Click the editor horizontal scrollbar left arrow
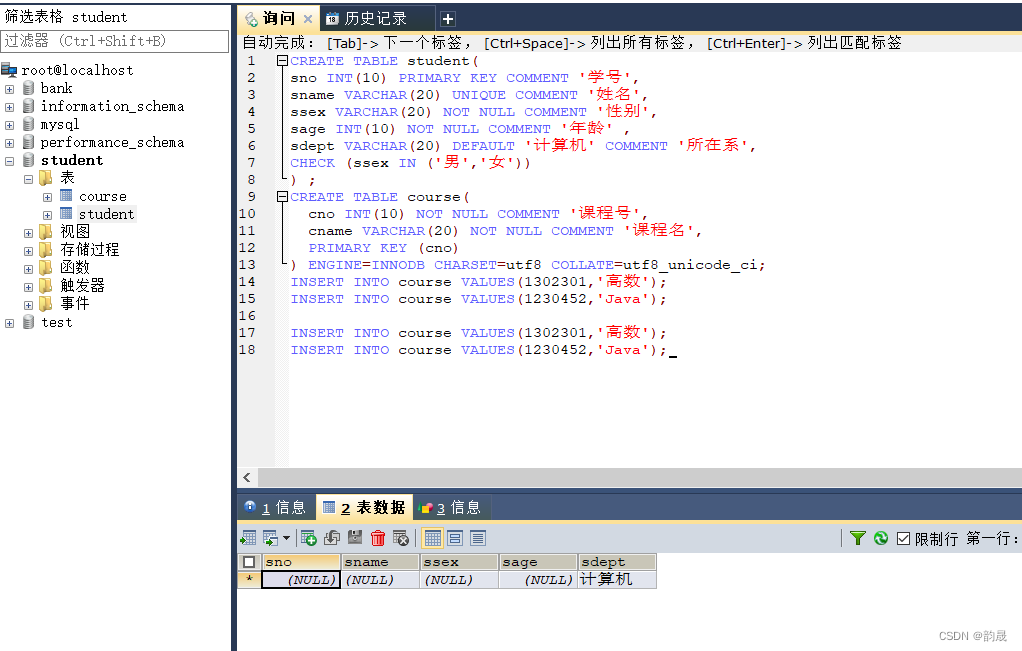Screen dimensions: 1022x651 247,478
